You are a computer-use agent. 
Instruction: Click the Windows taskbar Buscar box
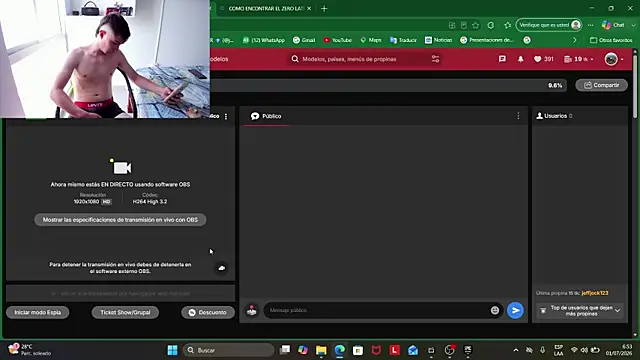tap(228, 350)
